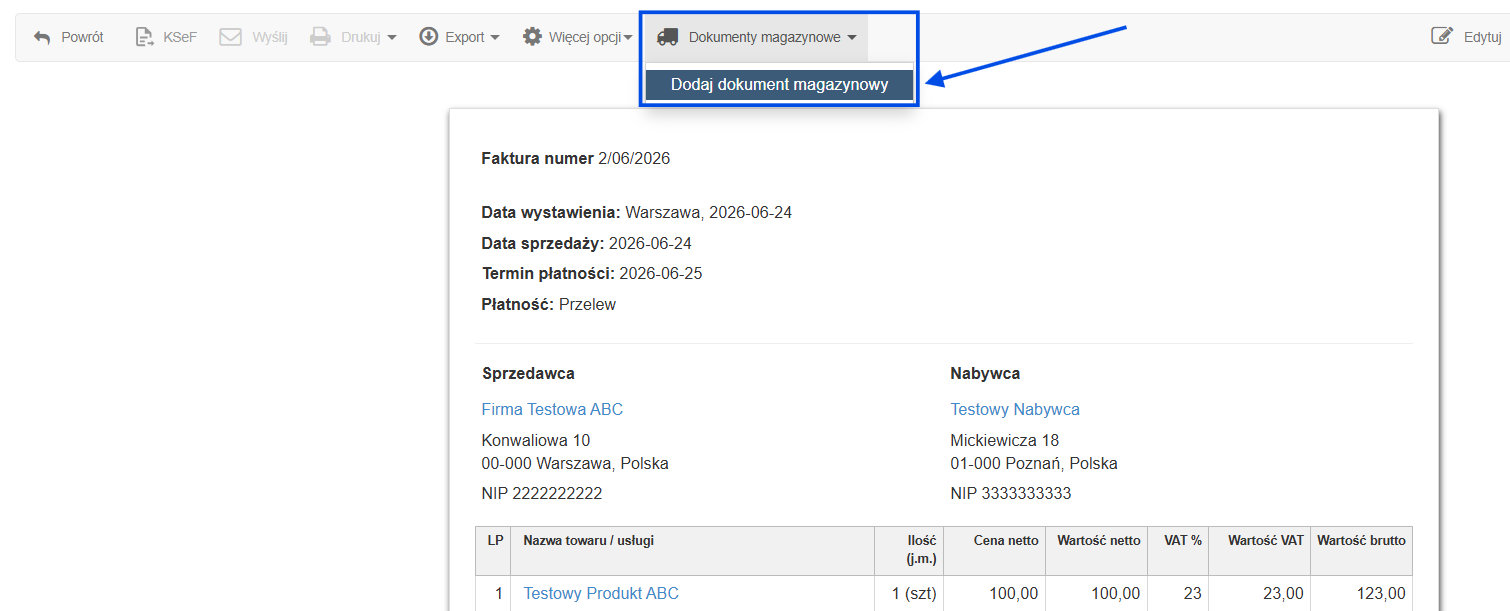This screenshot has width=1510, height=611.
Task: Click the Więcej opcji label
Action: (x=585, y=37)
